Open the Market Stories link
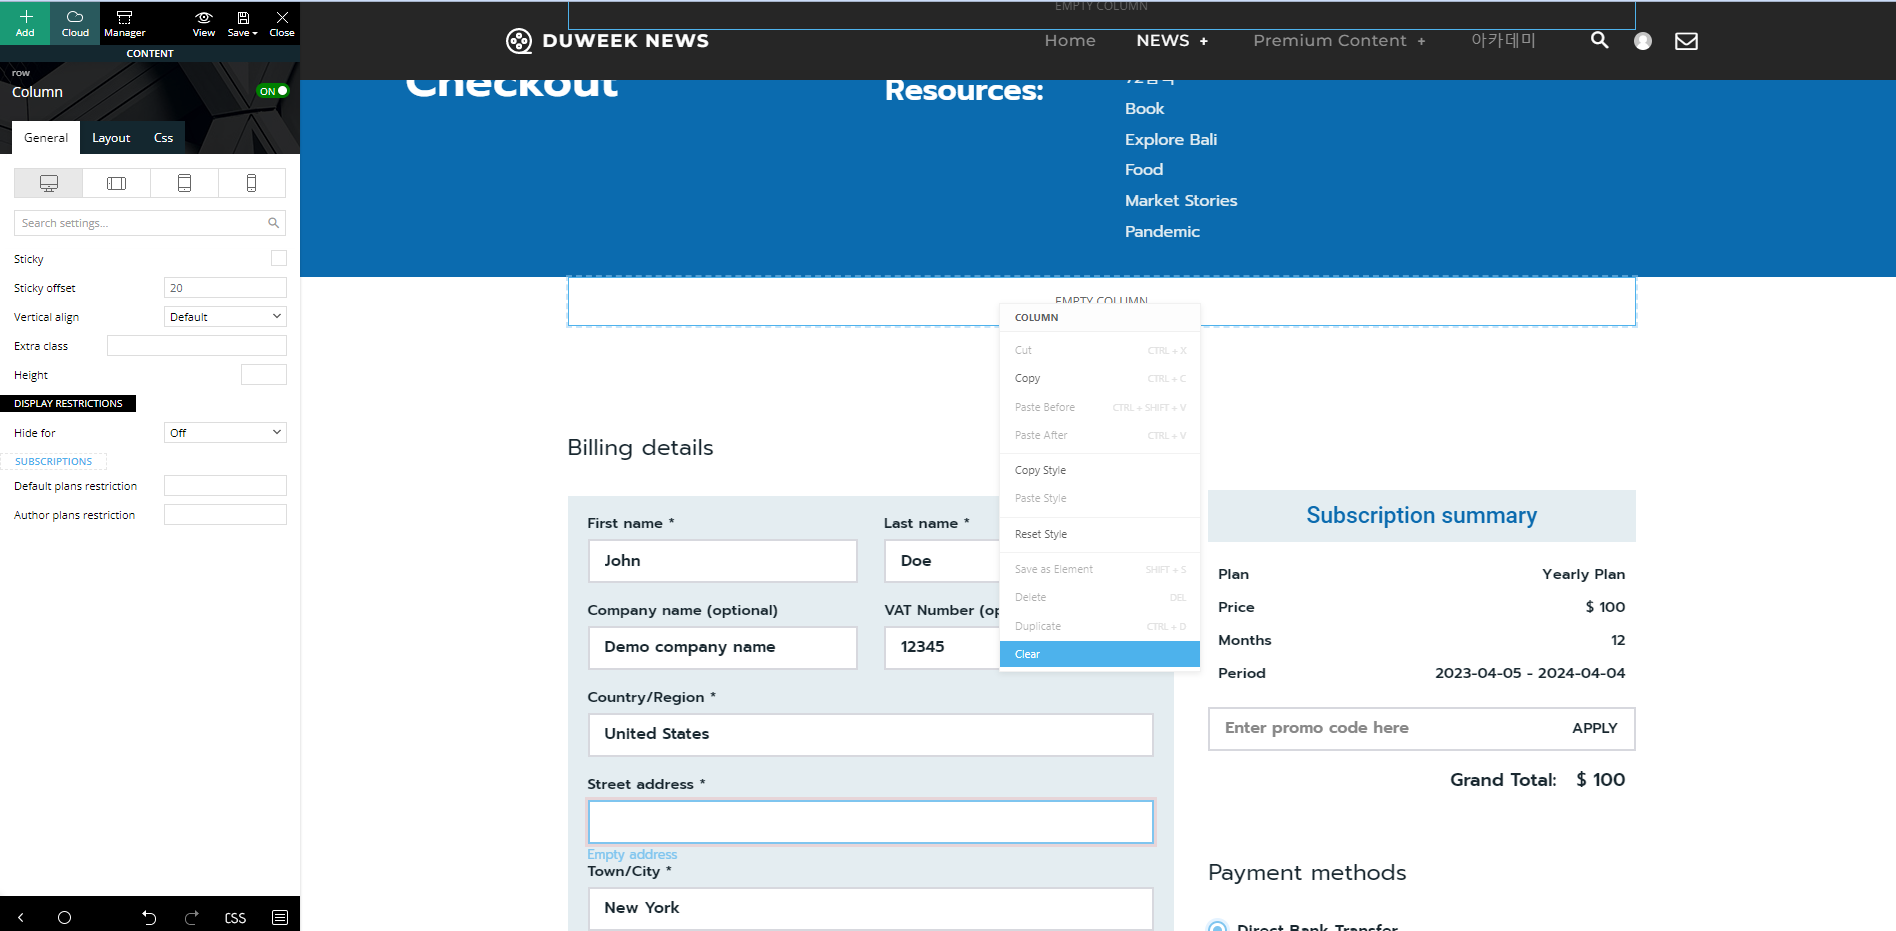This screenshot has height=931, width=1896. point(1181,201)
